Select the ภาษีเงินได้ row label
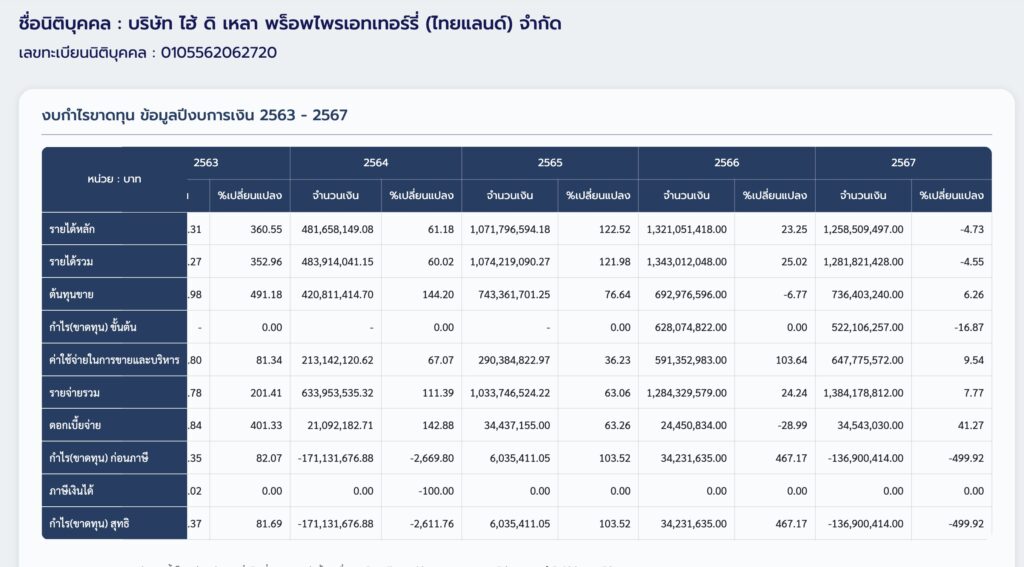 tap(78, 491)
